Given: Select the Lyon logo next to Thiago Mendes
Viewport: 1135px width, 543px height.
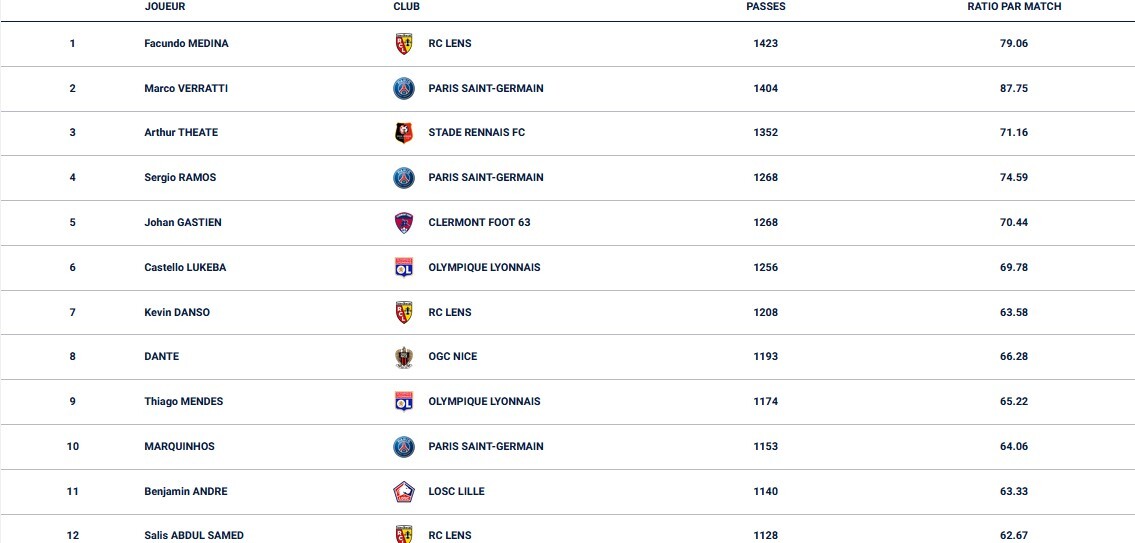Looking at the screenshot, I should [x=404, y=401].
